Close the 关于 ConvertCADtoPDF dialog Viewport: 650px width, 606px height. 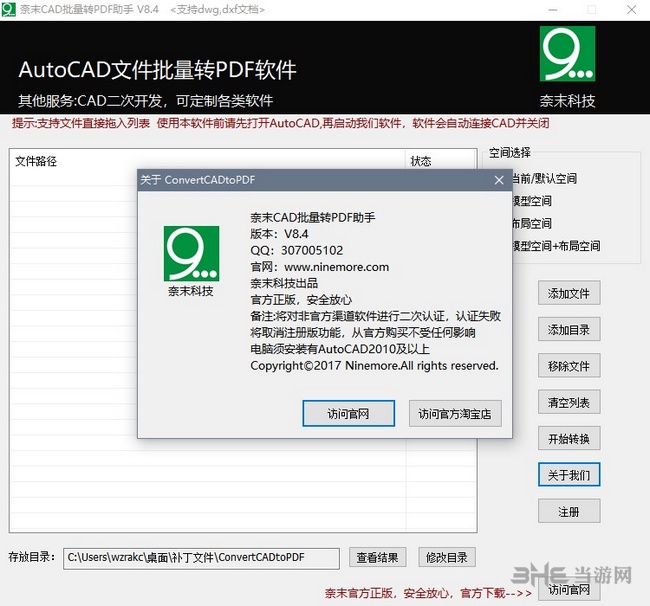tap(499, 180)
